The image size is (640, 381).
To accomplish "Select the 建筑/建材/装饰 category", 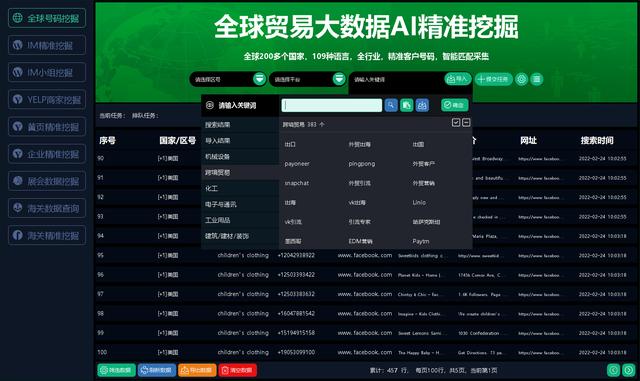I will tap(240, 236).
